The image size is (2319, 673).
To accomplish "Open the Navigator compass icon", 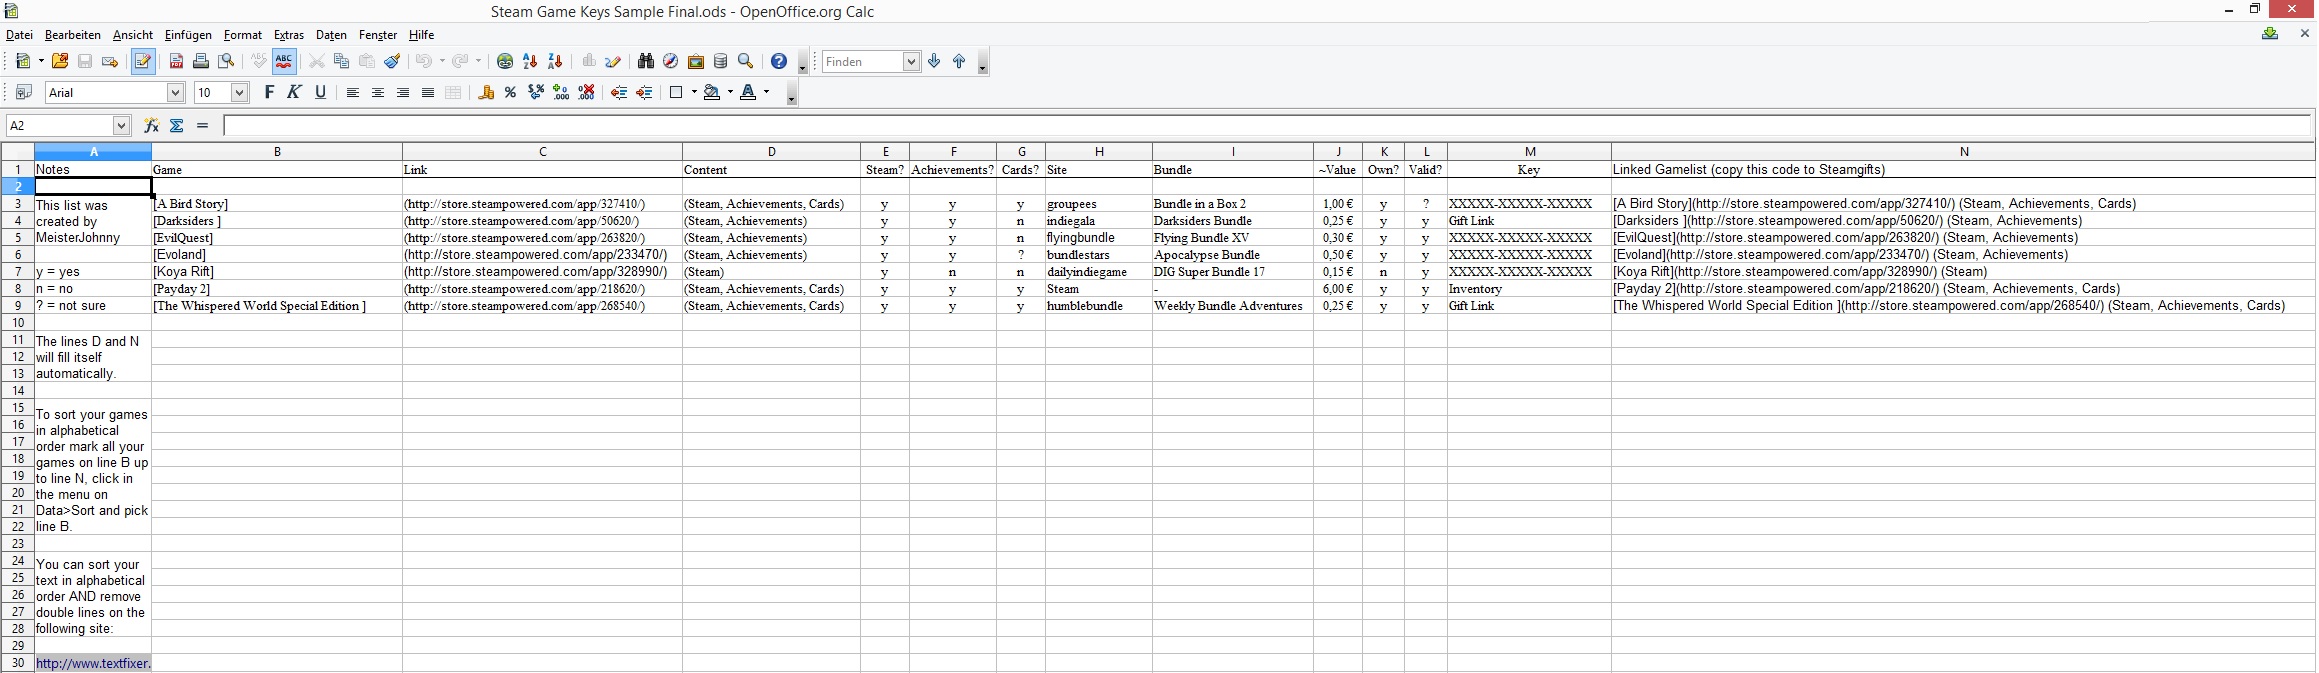I will point(671,62).
